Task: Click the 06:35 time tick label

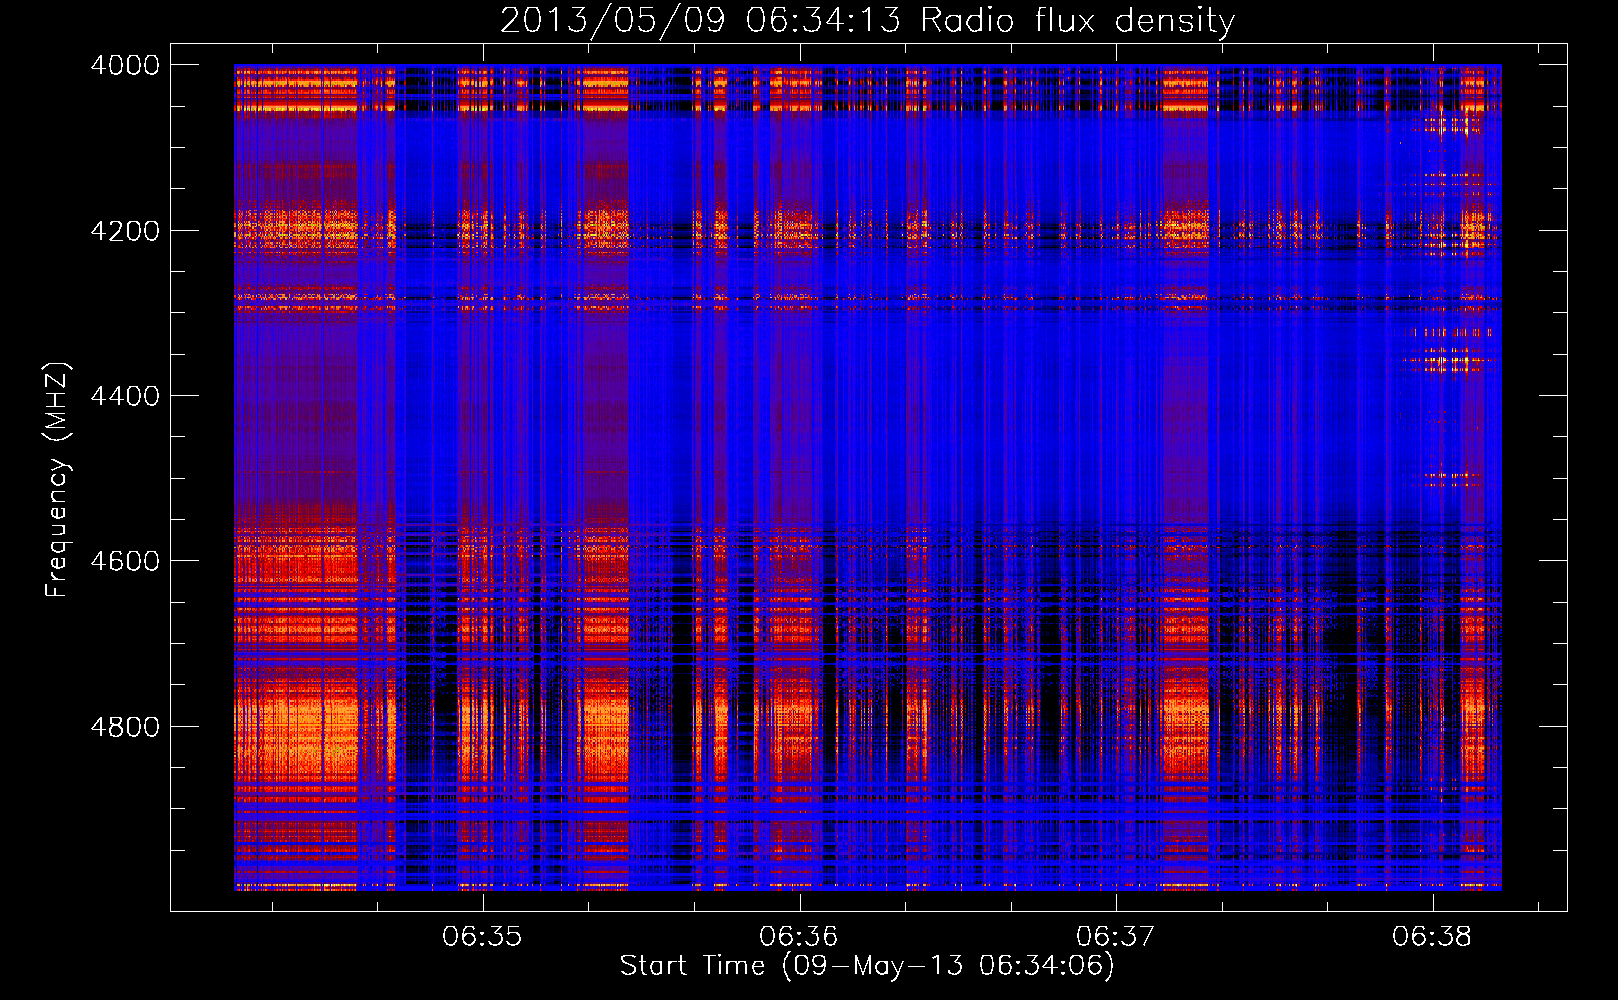Action: click(482, 937)
